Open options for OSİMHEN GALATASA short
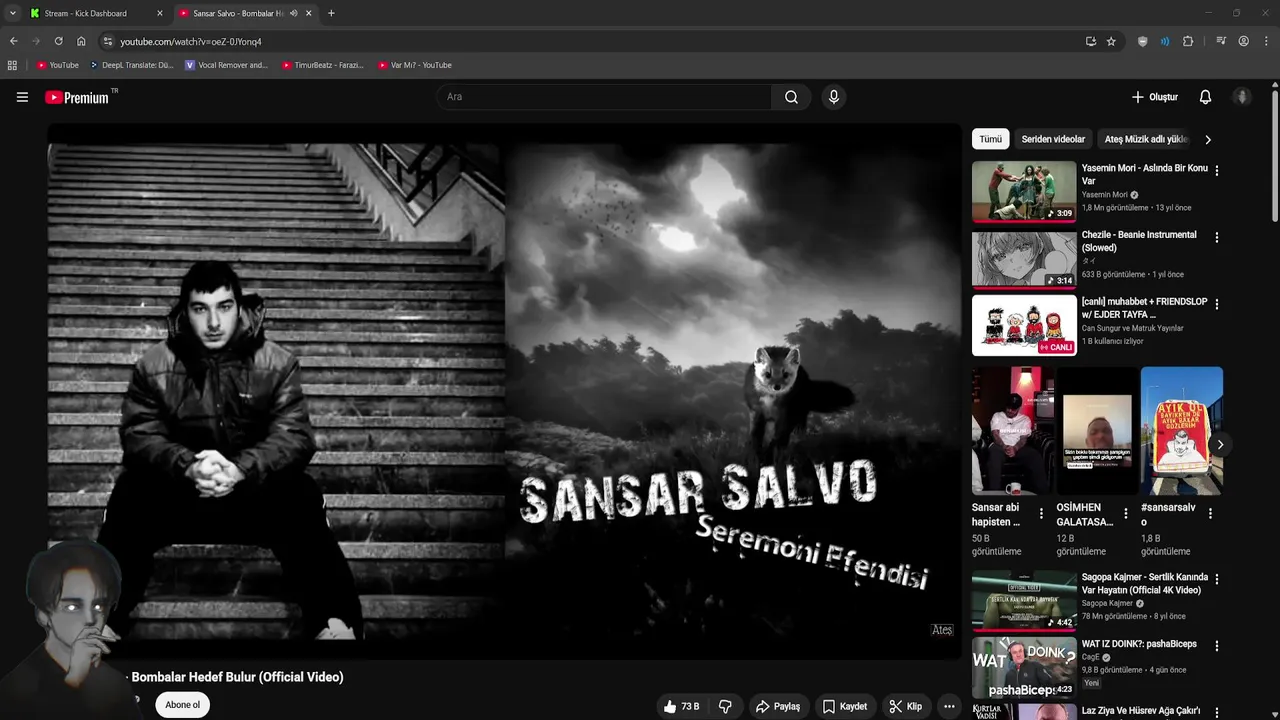 tap(1126, 513)
